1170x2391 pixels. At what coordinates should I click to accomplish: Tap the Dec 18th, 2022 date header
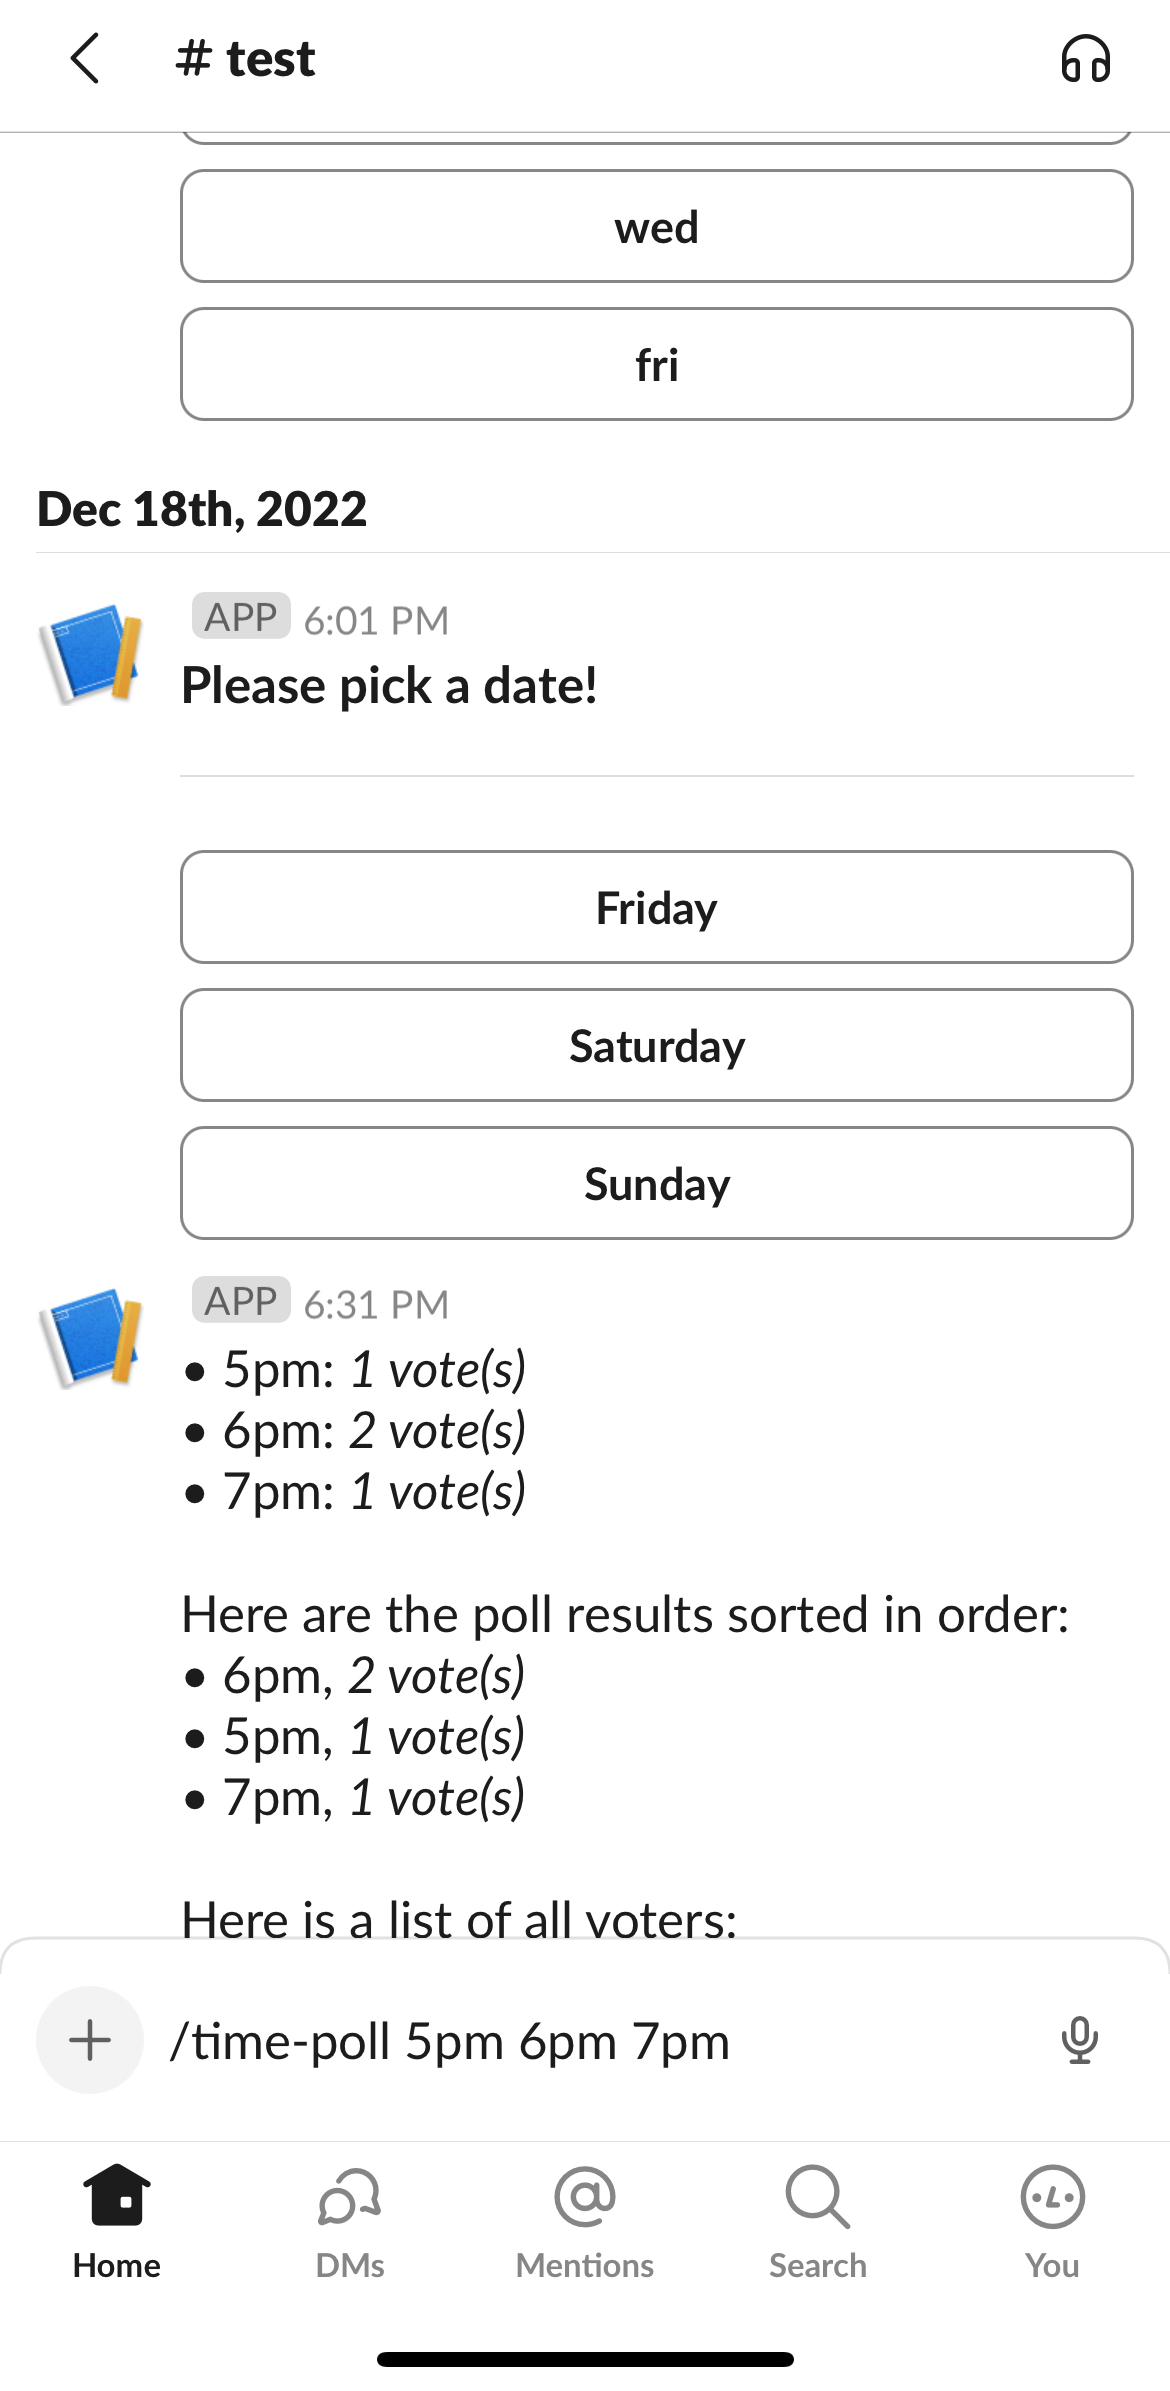(x=202, y=509)
